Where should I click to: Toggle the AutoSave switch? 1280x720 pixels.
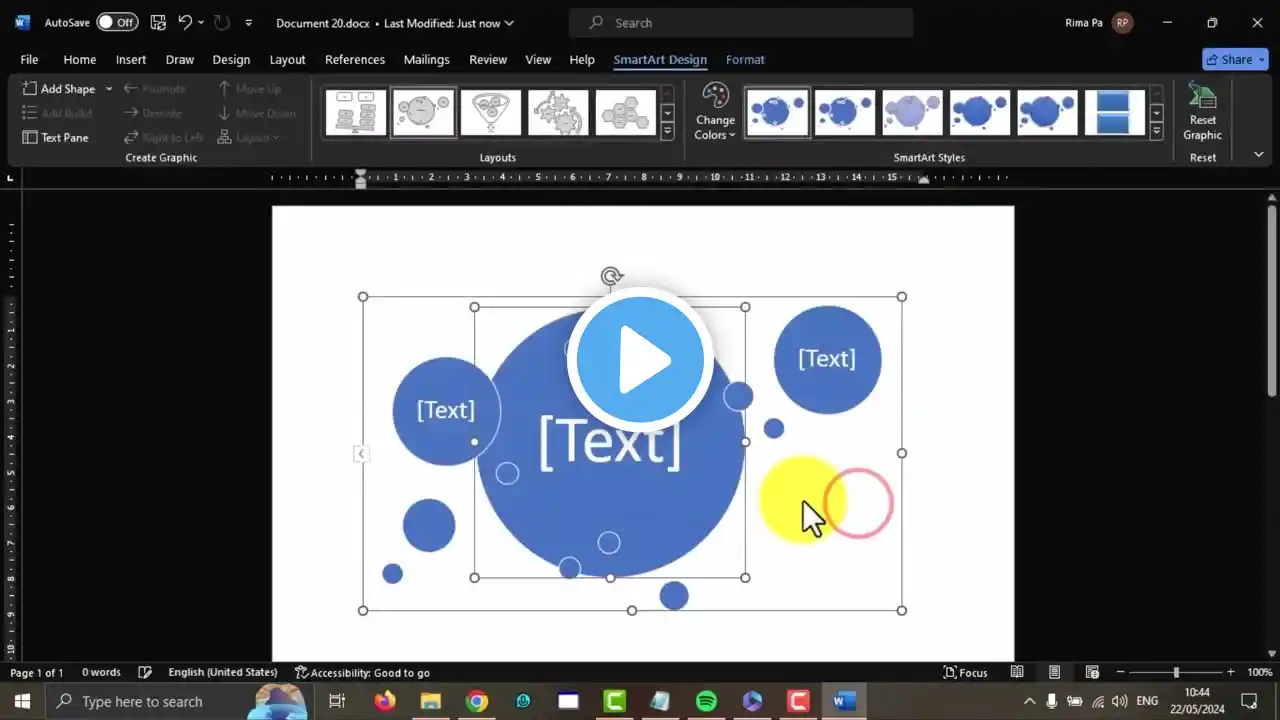(x=117, y=22)
